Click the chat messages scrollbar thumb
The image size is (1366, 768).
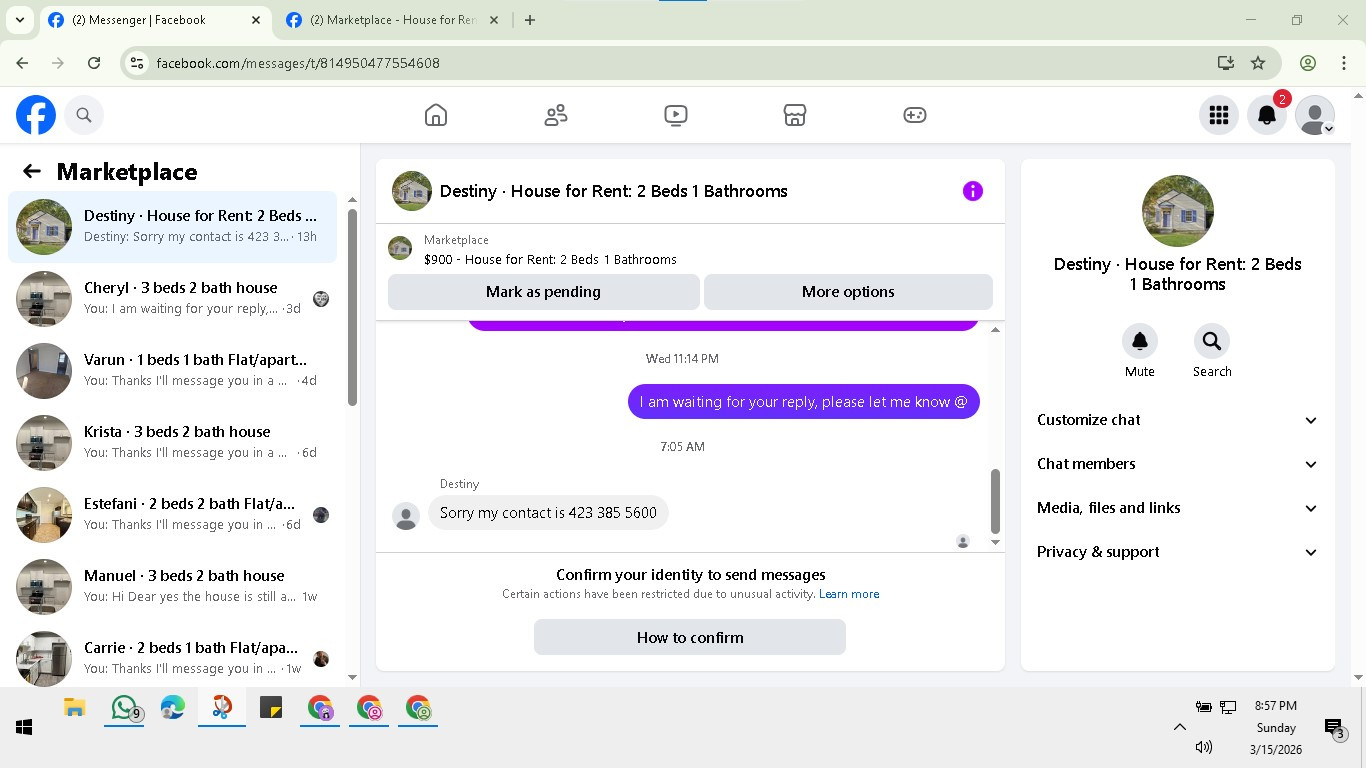995,501
